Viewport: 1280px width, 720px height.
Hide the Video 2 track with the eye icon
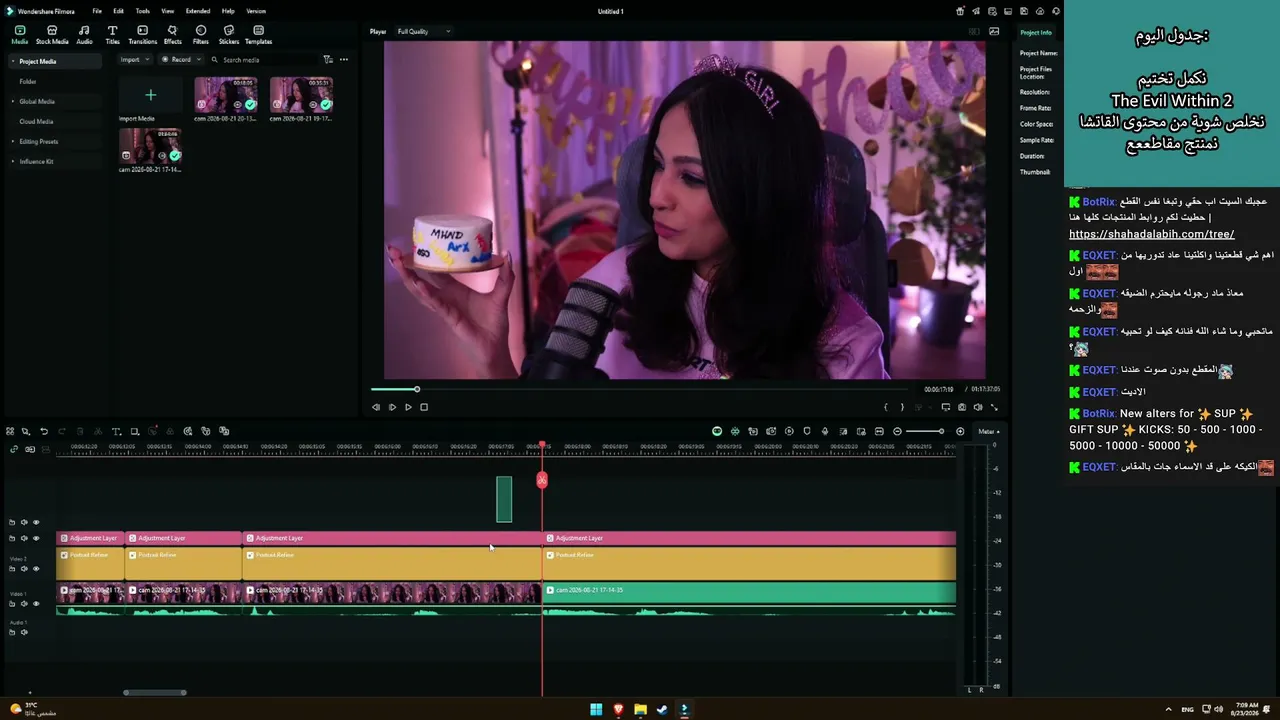[36, 569]
